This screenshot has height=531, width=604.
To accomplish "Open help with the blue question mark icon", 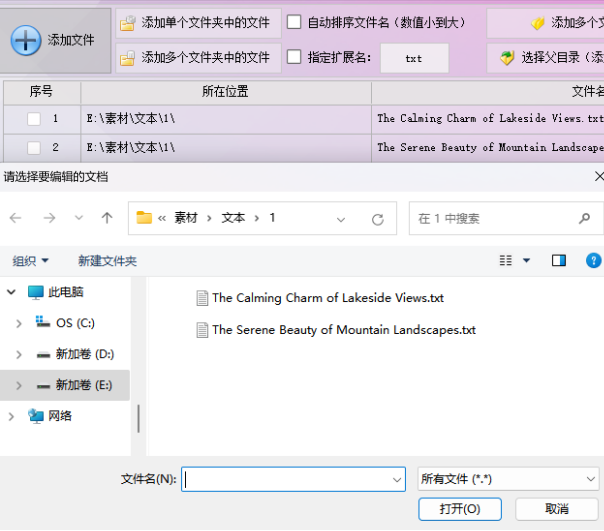I will (593, 261).
